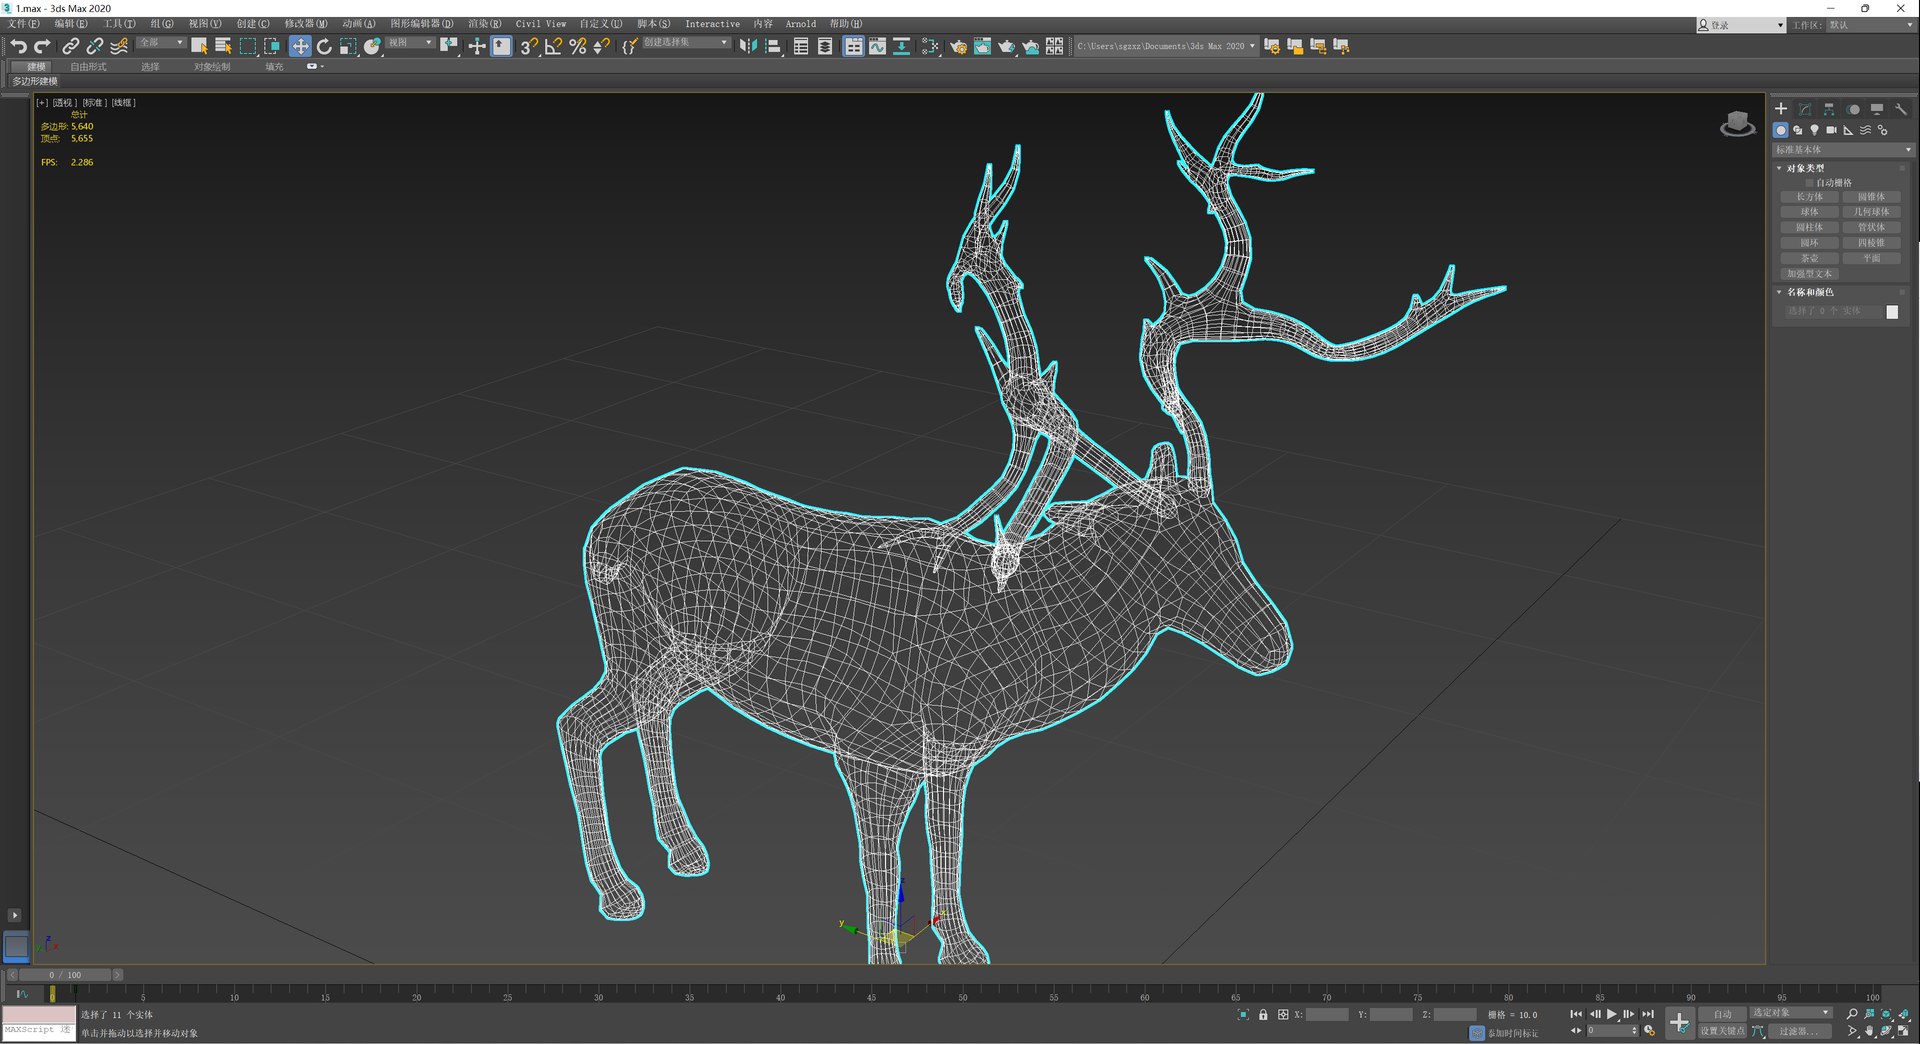
Task: Toggle the 3D Snaps icon
Action: click(529, 46)
